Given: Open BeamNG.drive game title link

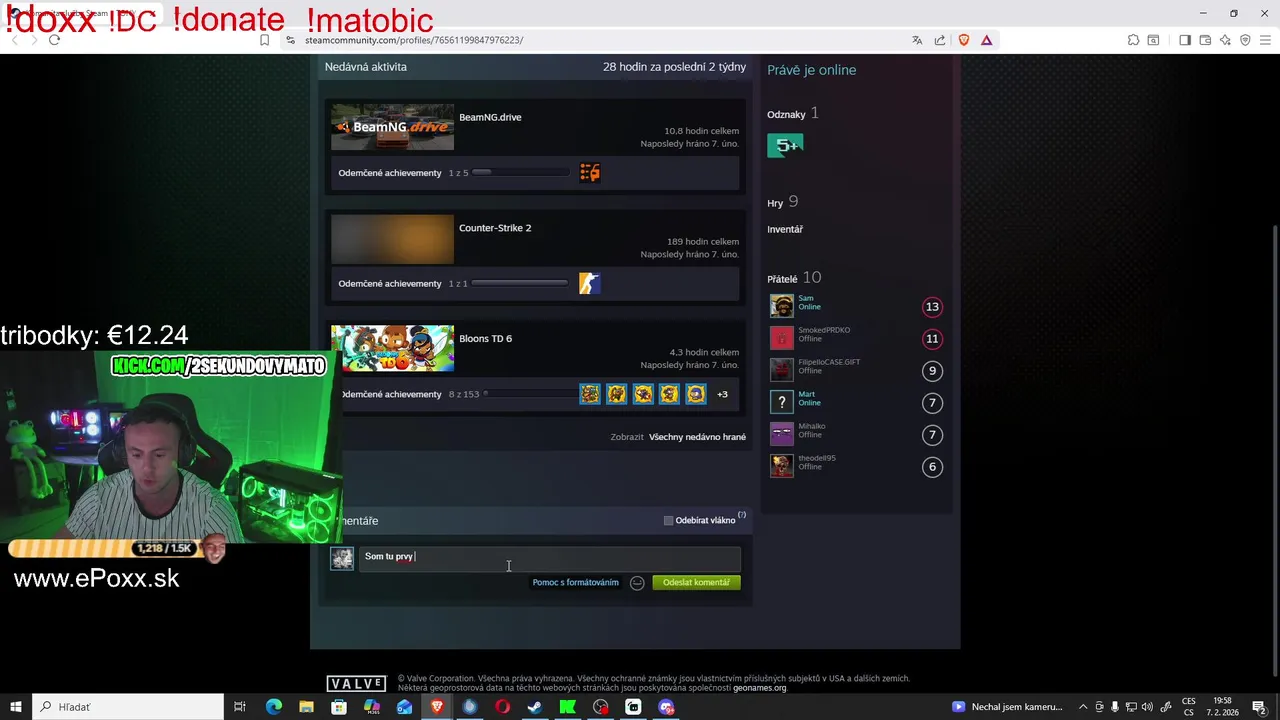Looking at the screenshot, I should point(490,117).
